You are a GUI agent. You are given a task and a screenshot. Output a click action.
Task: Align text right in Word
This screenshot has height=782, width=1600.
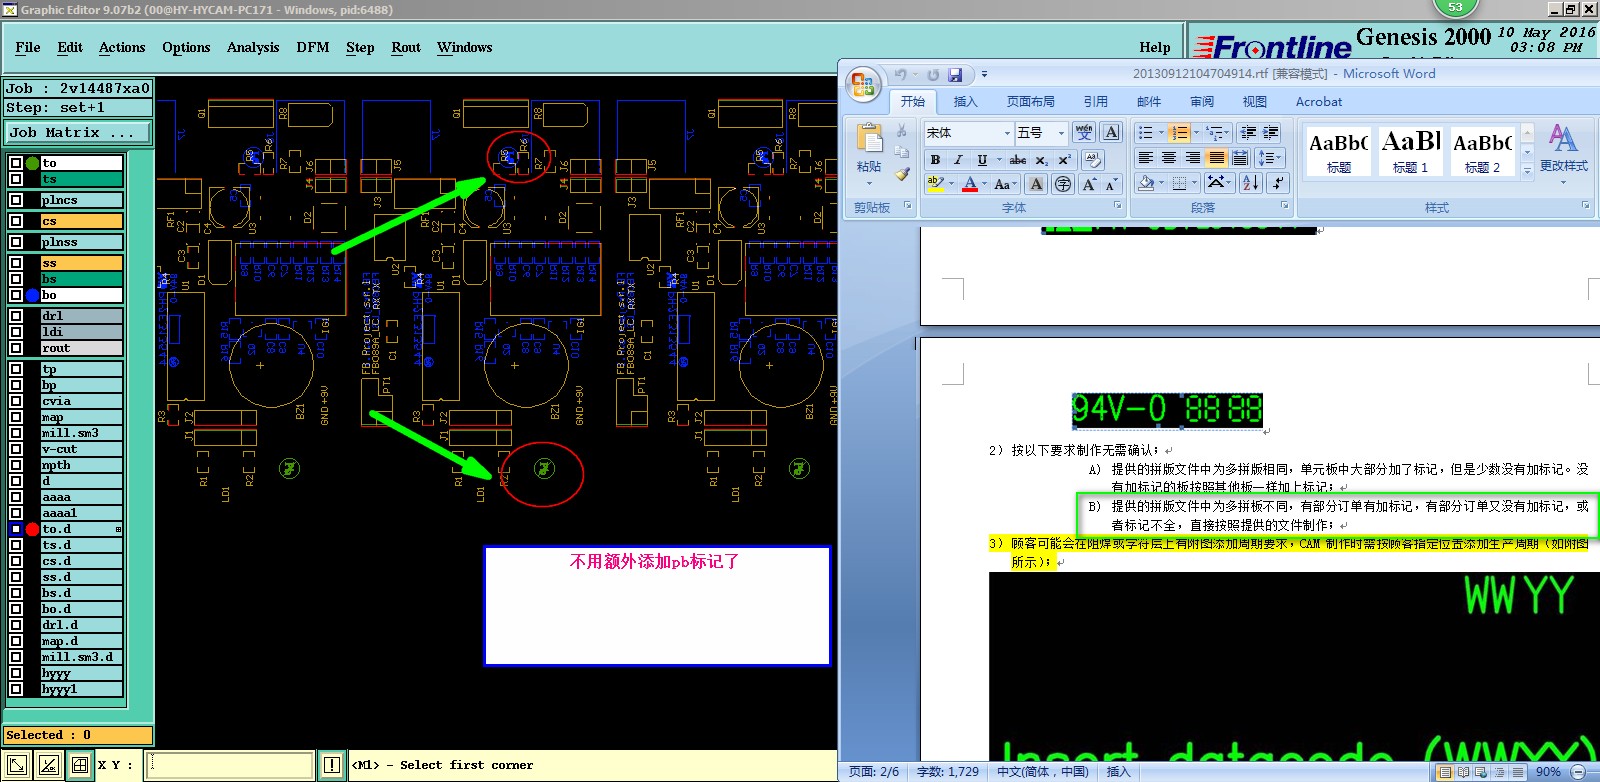[1193, 158]
